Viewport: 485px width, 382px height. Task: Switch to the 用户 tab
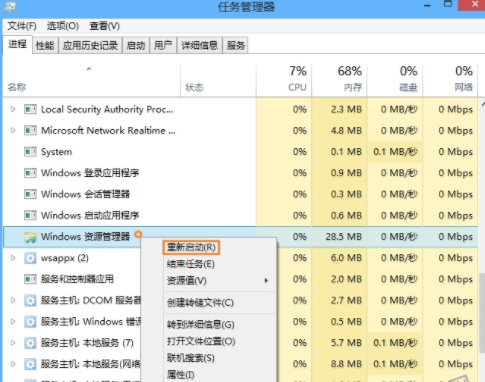click(163, 45)
